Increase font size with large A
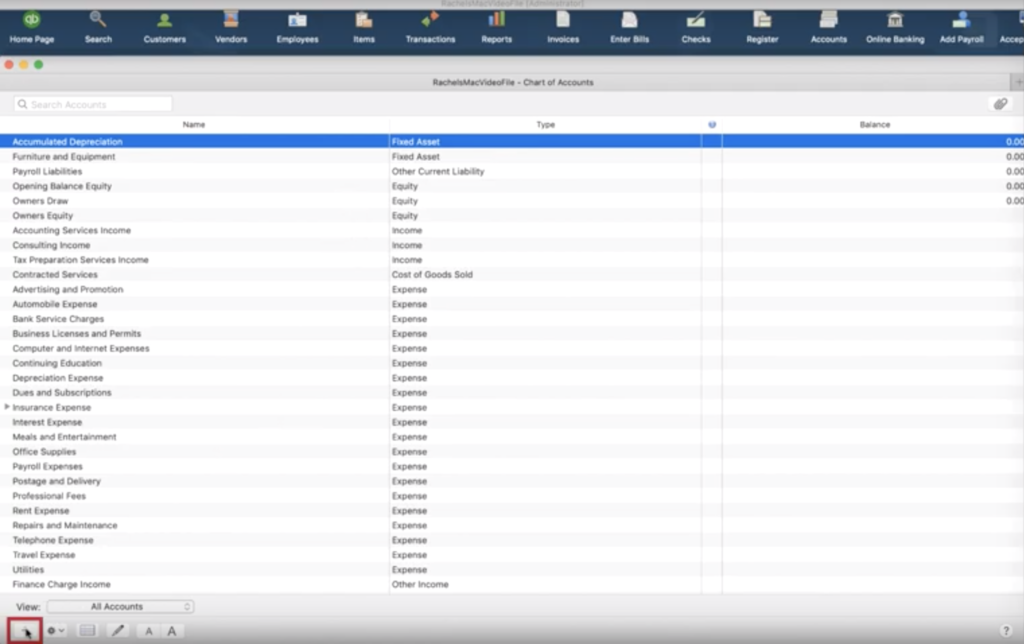 point(172,631)
